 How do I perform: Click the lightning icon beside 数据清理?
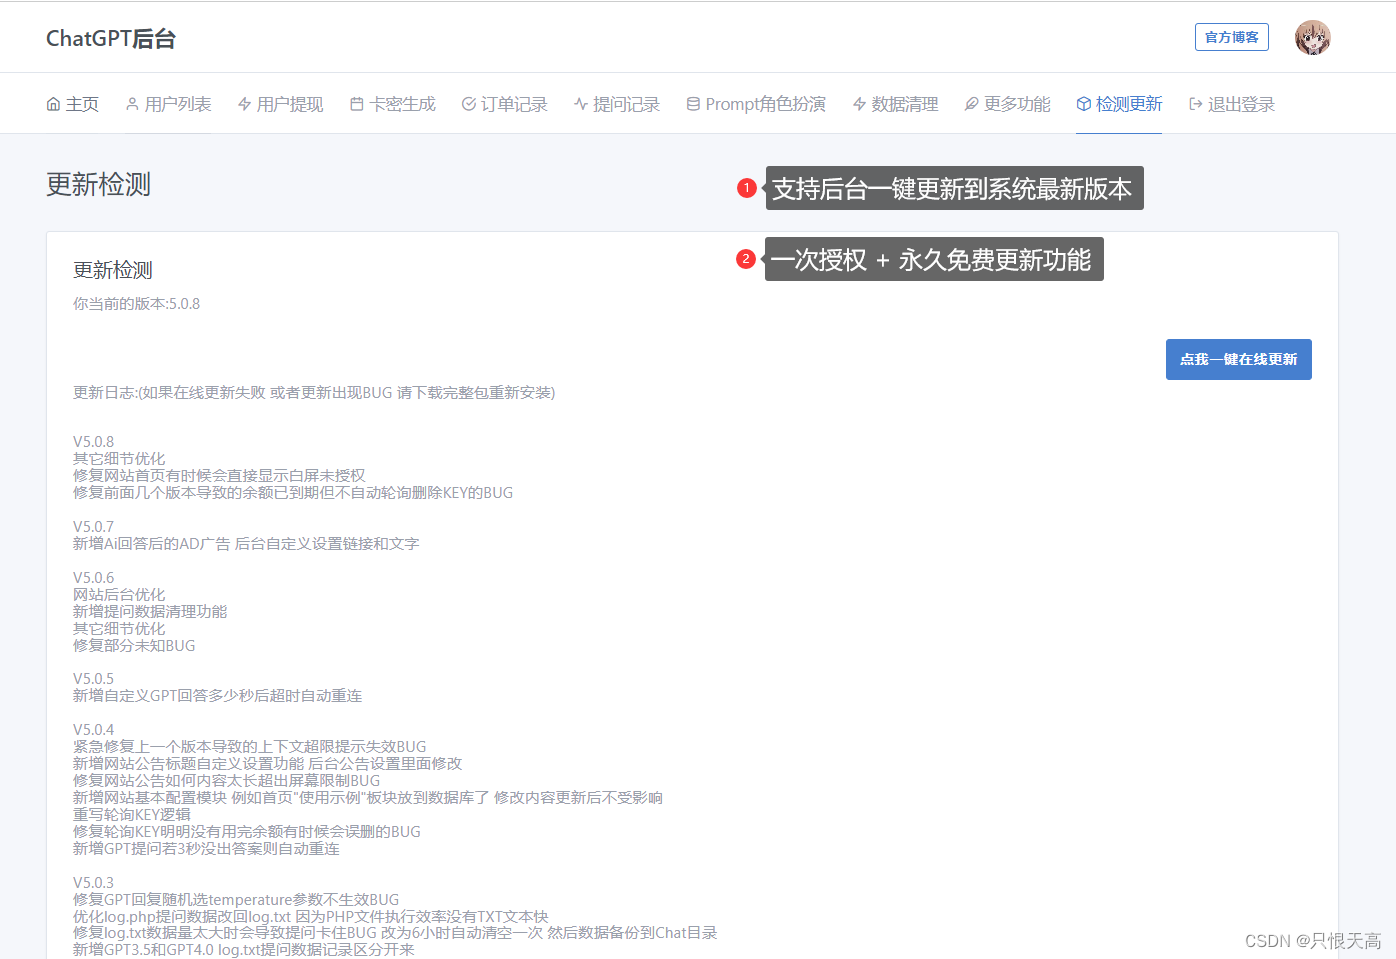pyautogui.click(x=859, y=104)
